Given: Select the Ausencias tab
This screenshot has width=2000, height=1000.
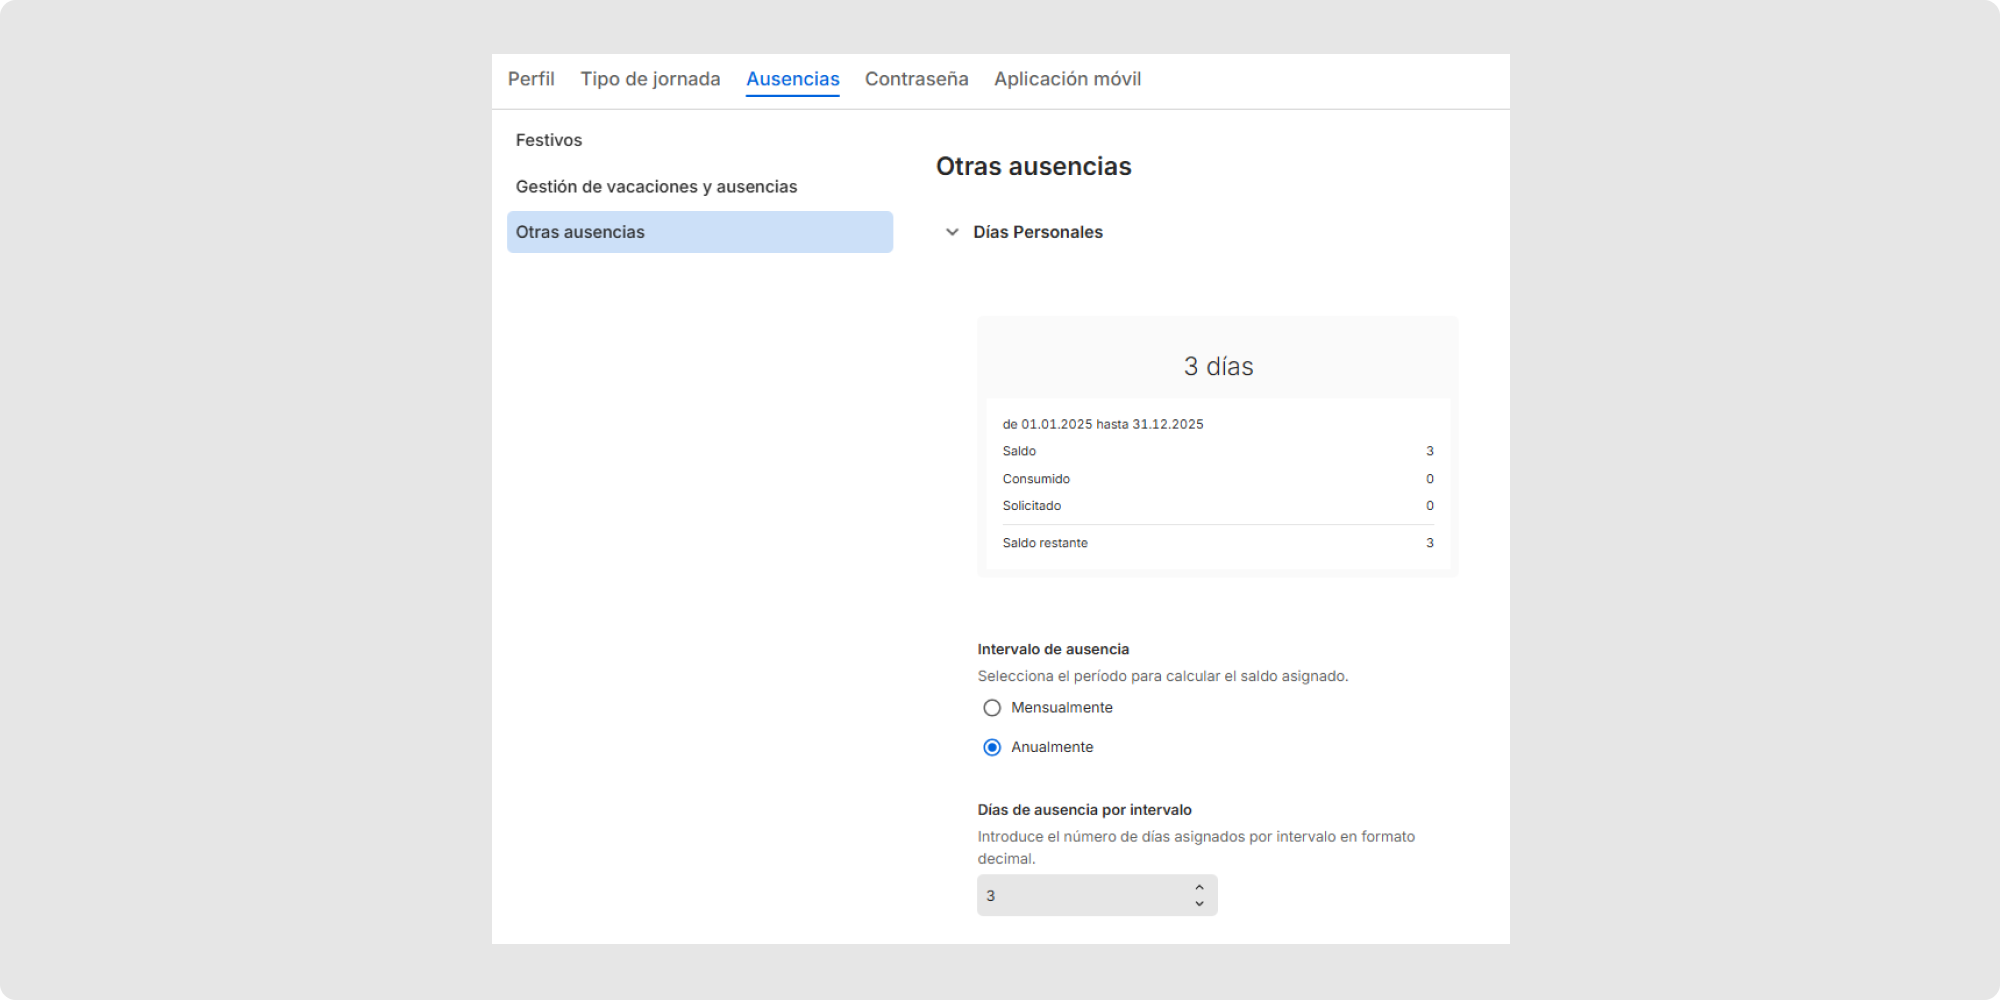Looking at the screenshot, I should pyautogui.click(x=793, y=79).
